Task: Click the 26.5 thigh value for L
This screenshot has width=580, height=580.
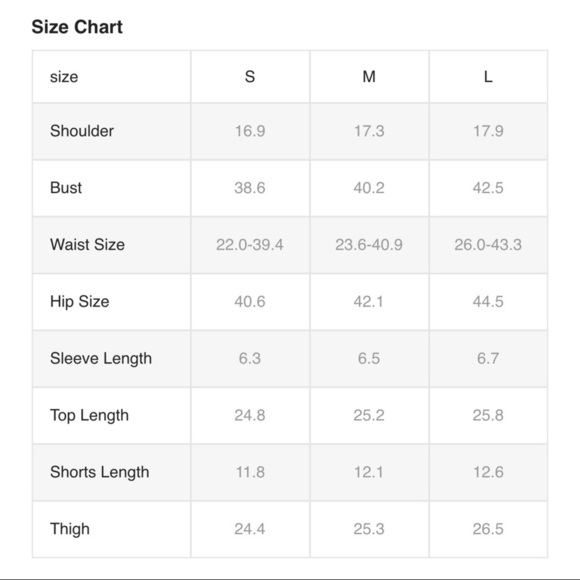Action: pyautogui.click(x=488, y=529)
